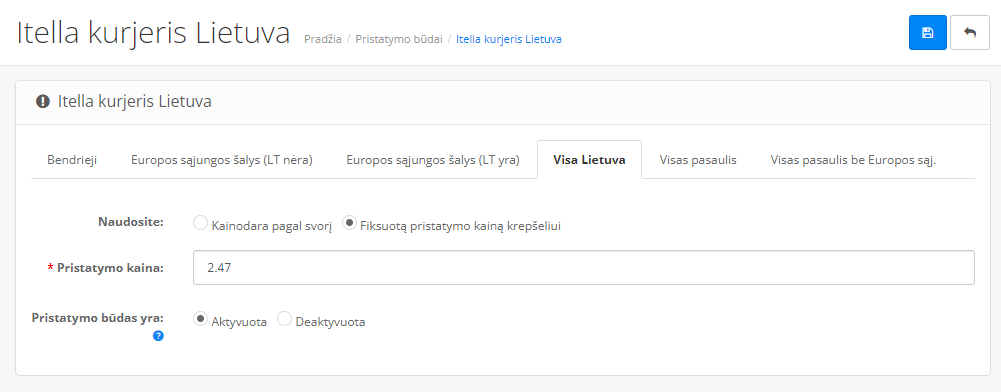The width and height of the screenshot is (1001, 392).
Task: Switch to the Visas pasaulis tab
Action: click(698, 160)
